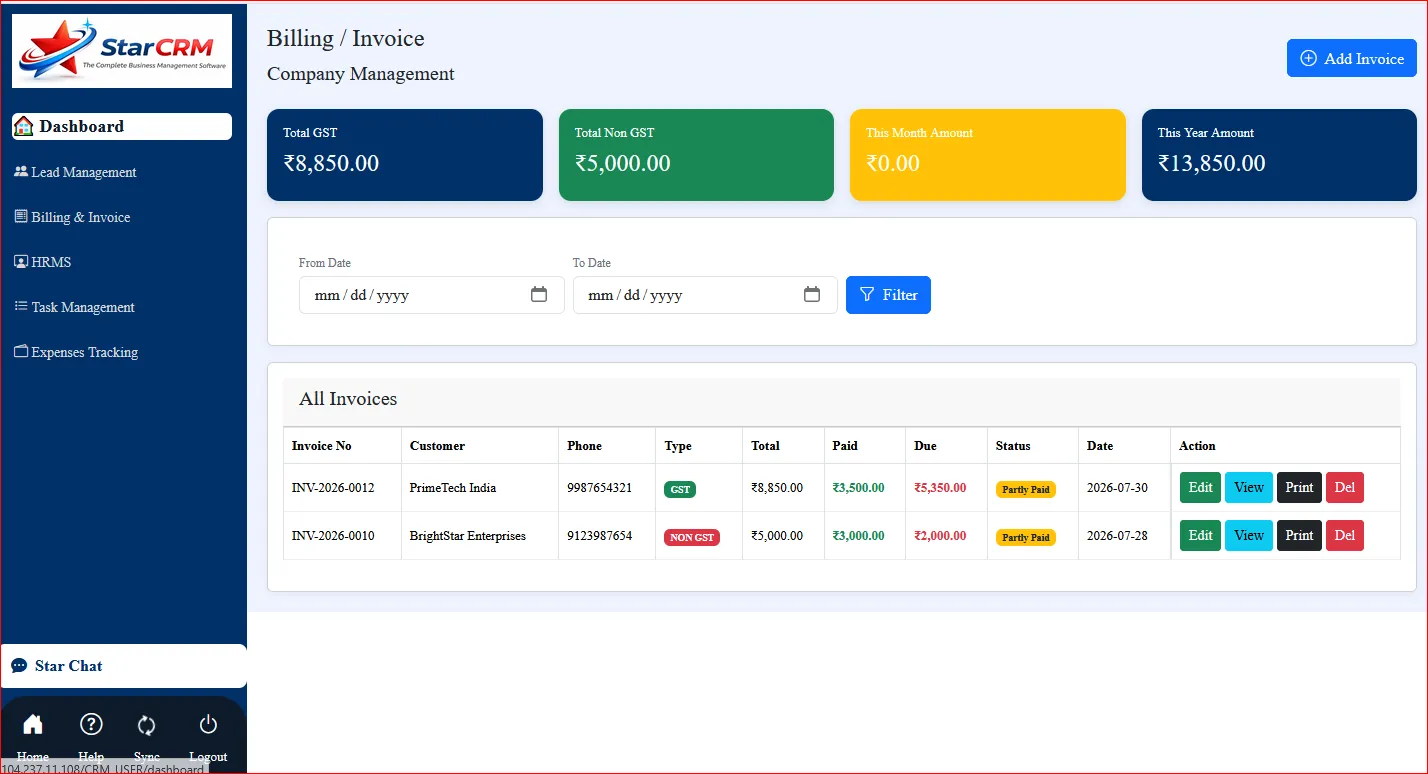Click the Star Chat bubble icon
Image resolution: width=1428 pixels, height=774 pixels.
[19, 666]
